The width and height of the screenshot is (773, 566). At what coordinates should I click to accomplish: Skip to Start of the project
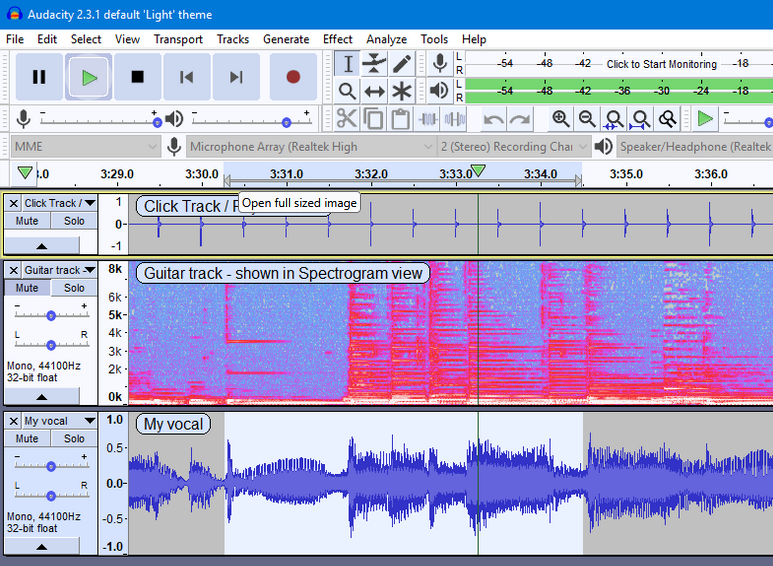click(x=187, y=77)
